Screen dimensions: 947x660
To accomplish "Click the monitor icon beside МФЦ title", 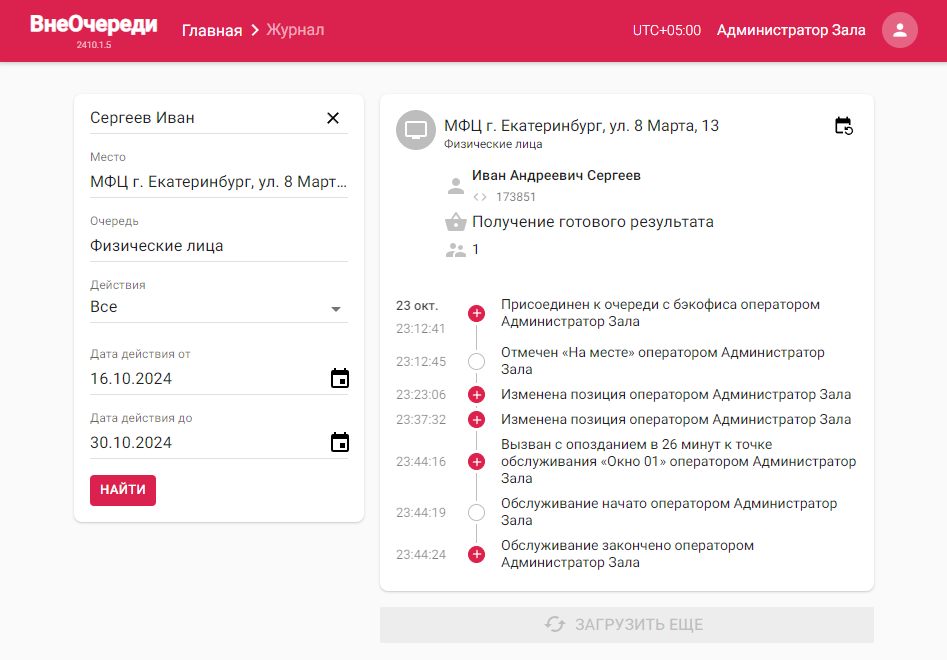I will [416, 130].
